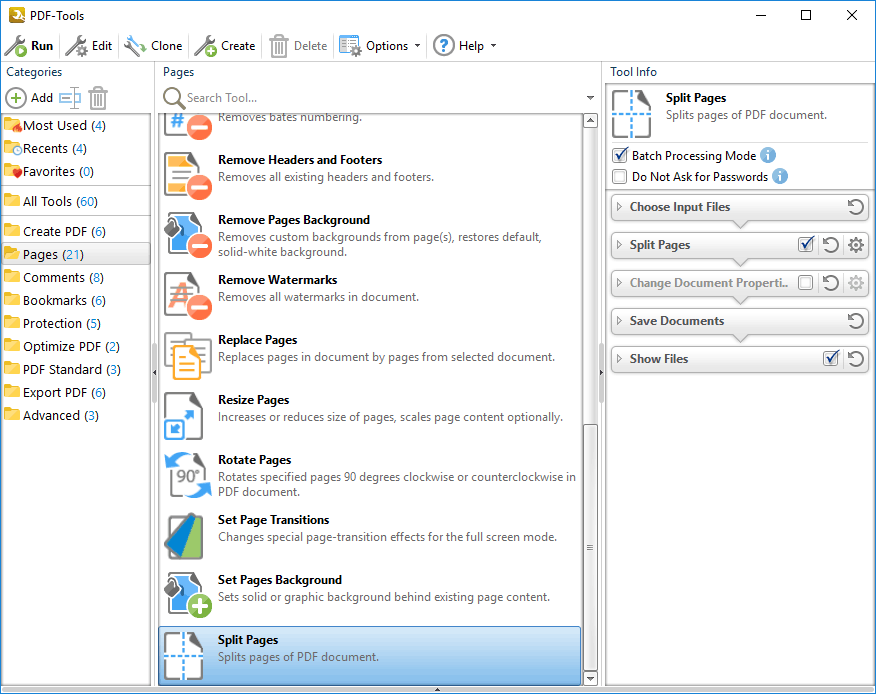Viewport: 876px width, 694px height.
Task: Click the Edit tool button
Action: click(x=89, y=46)
